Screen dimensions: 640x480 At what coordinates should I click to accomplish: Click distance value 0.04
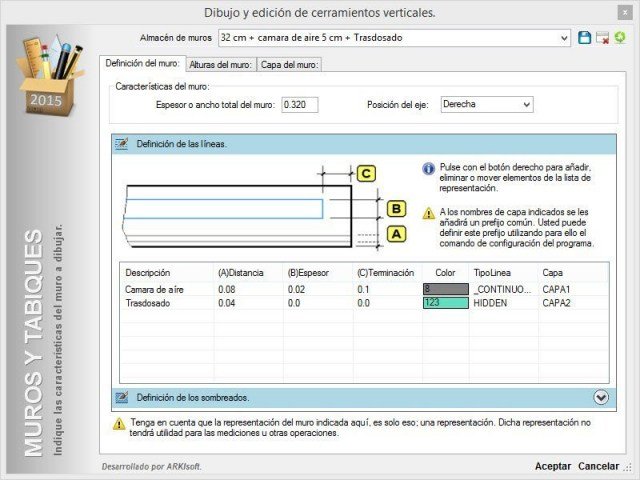(x=227, y=303)
